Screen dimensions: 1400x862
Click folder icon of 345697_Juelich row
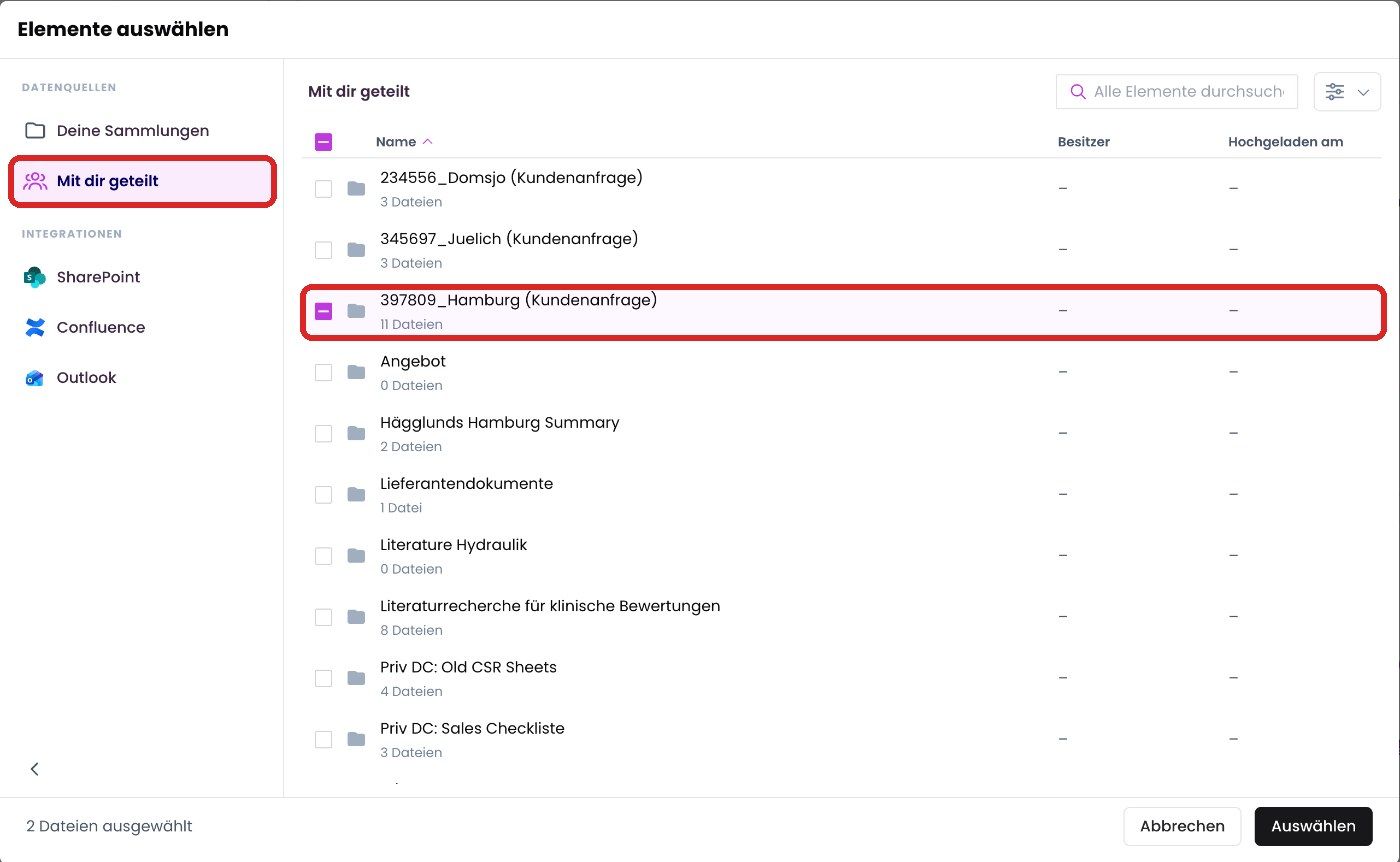[356, 250]
